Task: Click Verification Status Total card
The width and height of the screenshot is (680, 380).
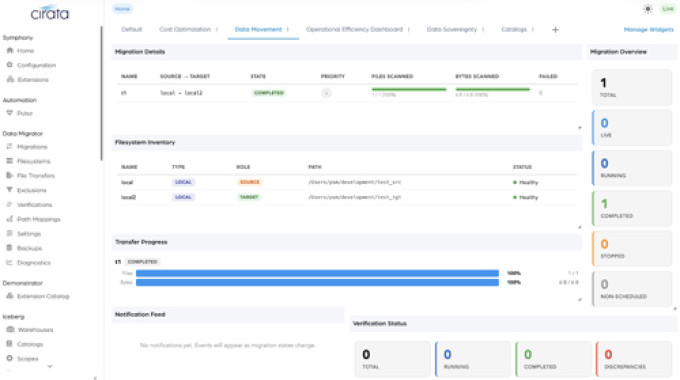Action: click(x=393, y=359)
